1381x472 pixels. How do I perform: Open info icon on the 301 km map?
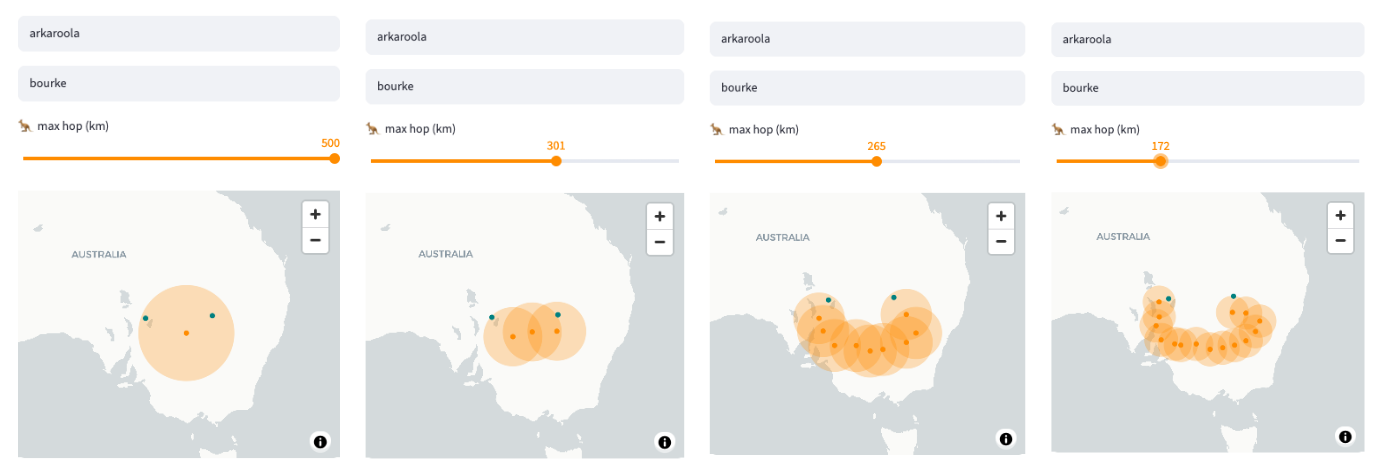pyautogui.click(x=664, y=442)
